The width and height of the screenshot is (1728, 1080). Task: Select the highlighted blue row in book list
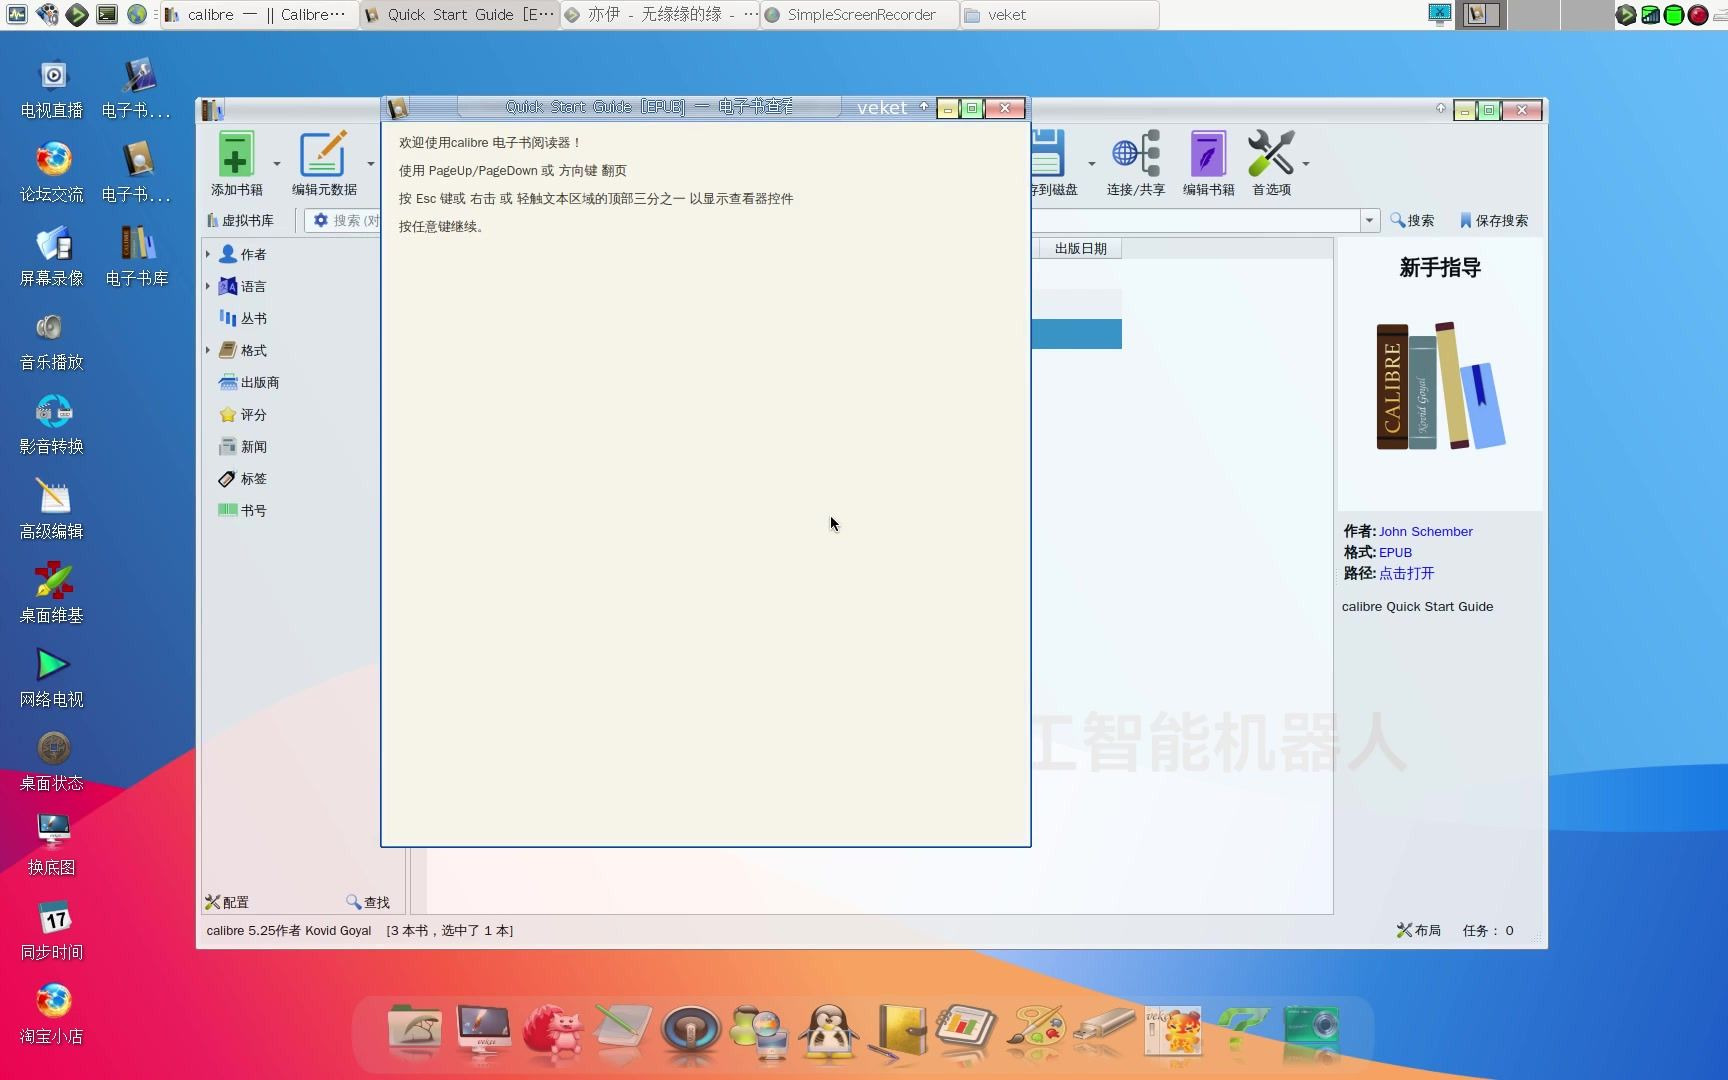click(x=1076, y=334)
